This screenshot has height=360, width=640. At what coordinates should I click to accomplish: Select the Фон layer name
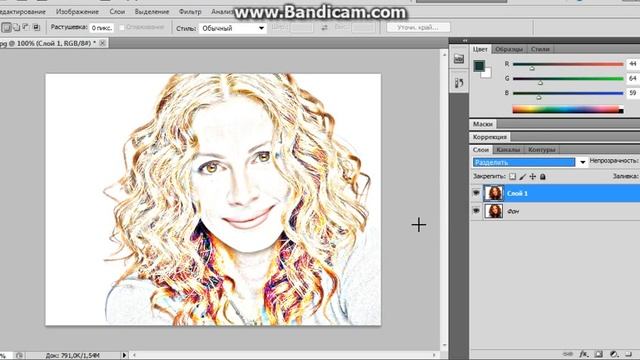click(513, 211)
